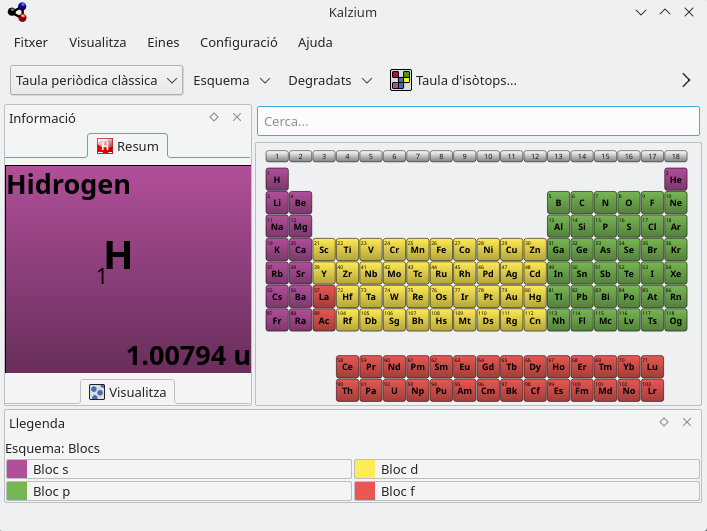This screenshot has width=707, height=531.
Task: Select the Actinium (Ac) element tile
Action: pos(324,320)
